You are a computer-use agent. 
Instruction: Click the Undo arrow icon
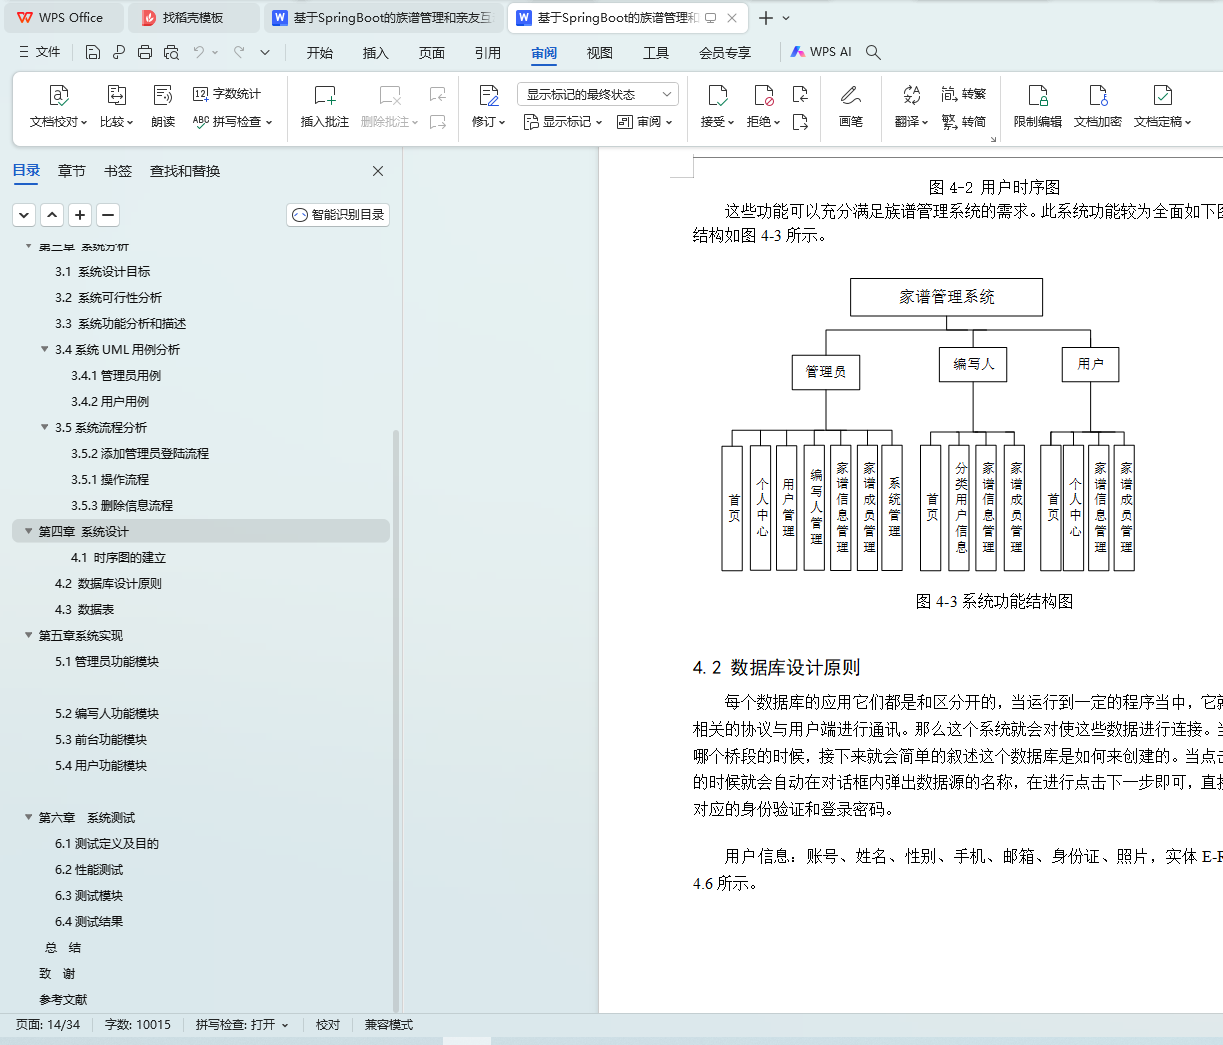pos(199,52)
